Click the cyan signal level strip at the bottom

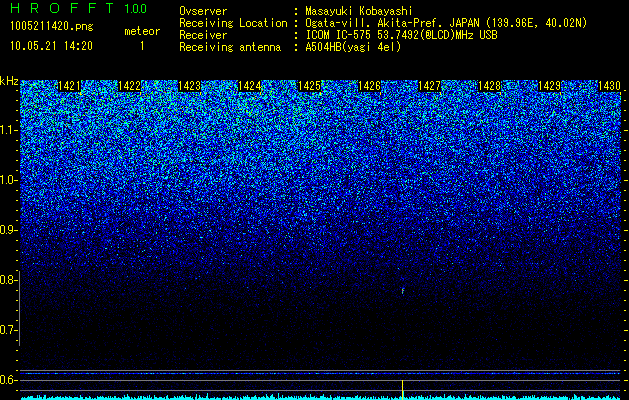click(320, 397)
